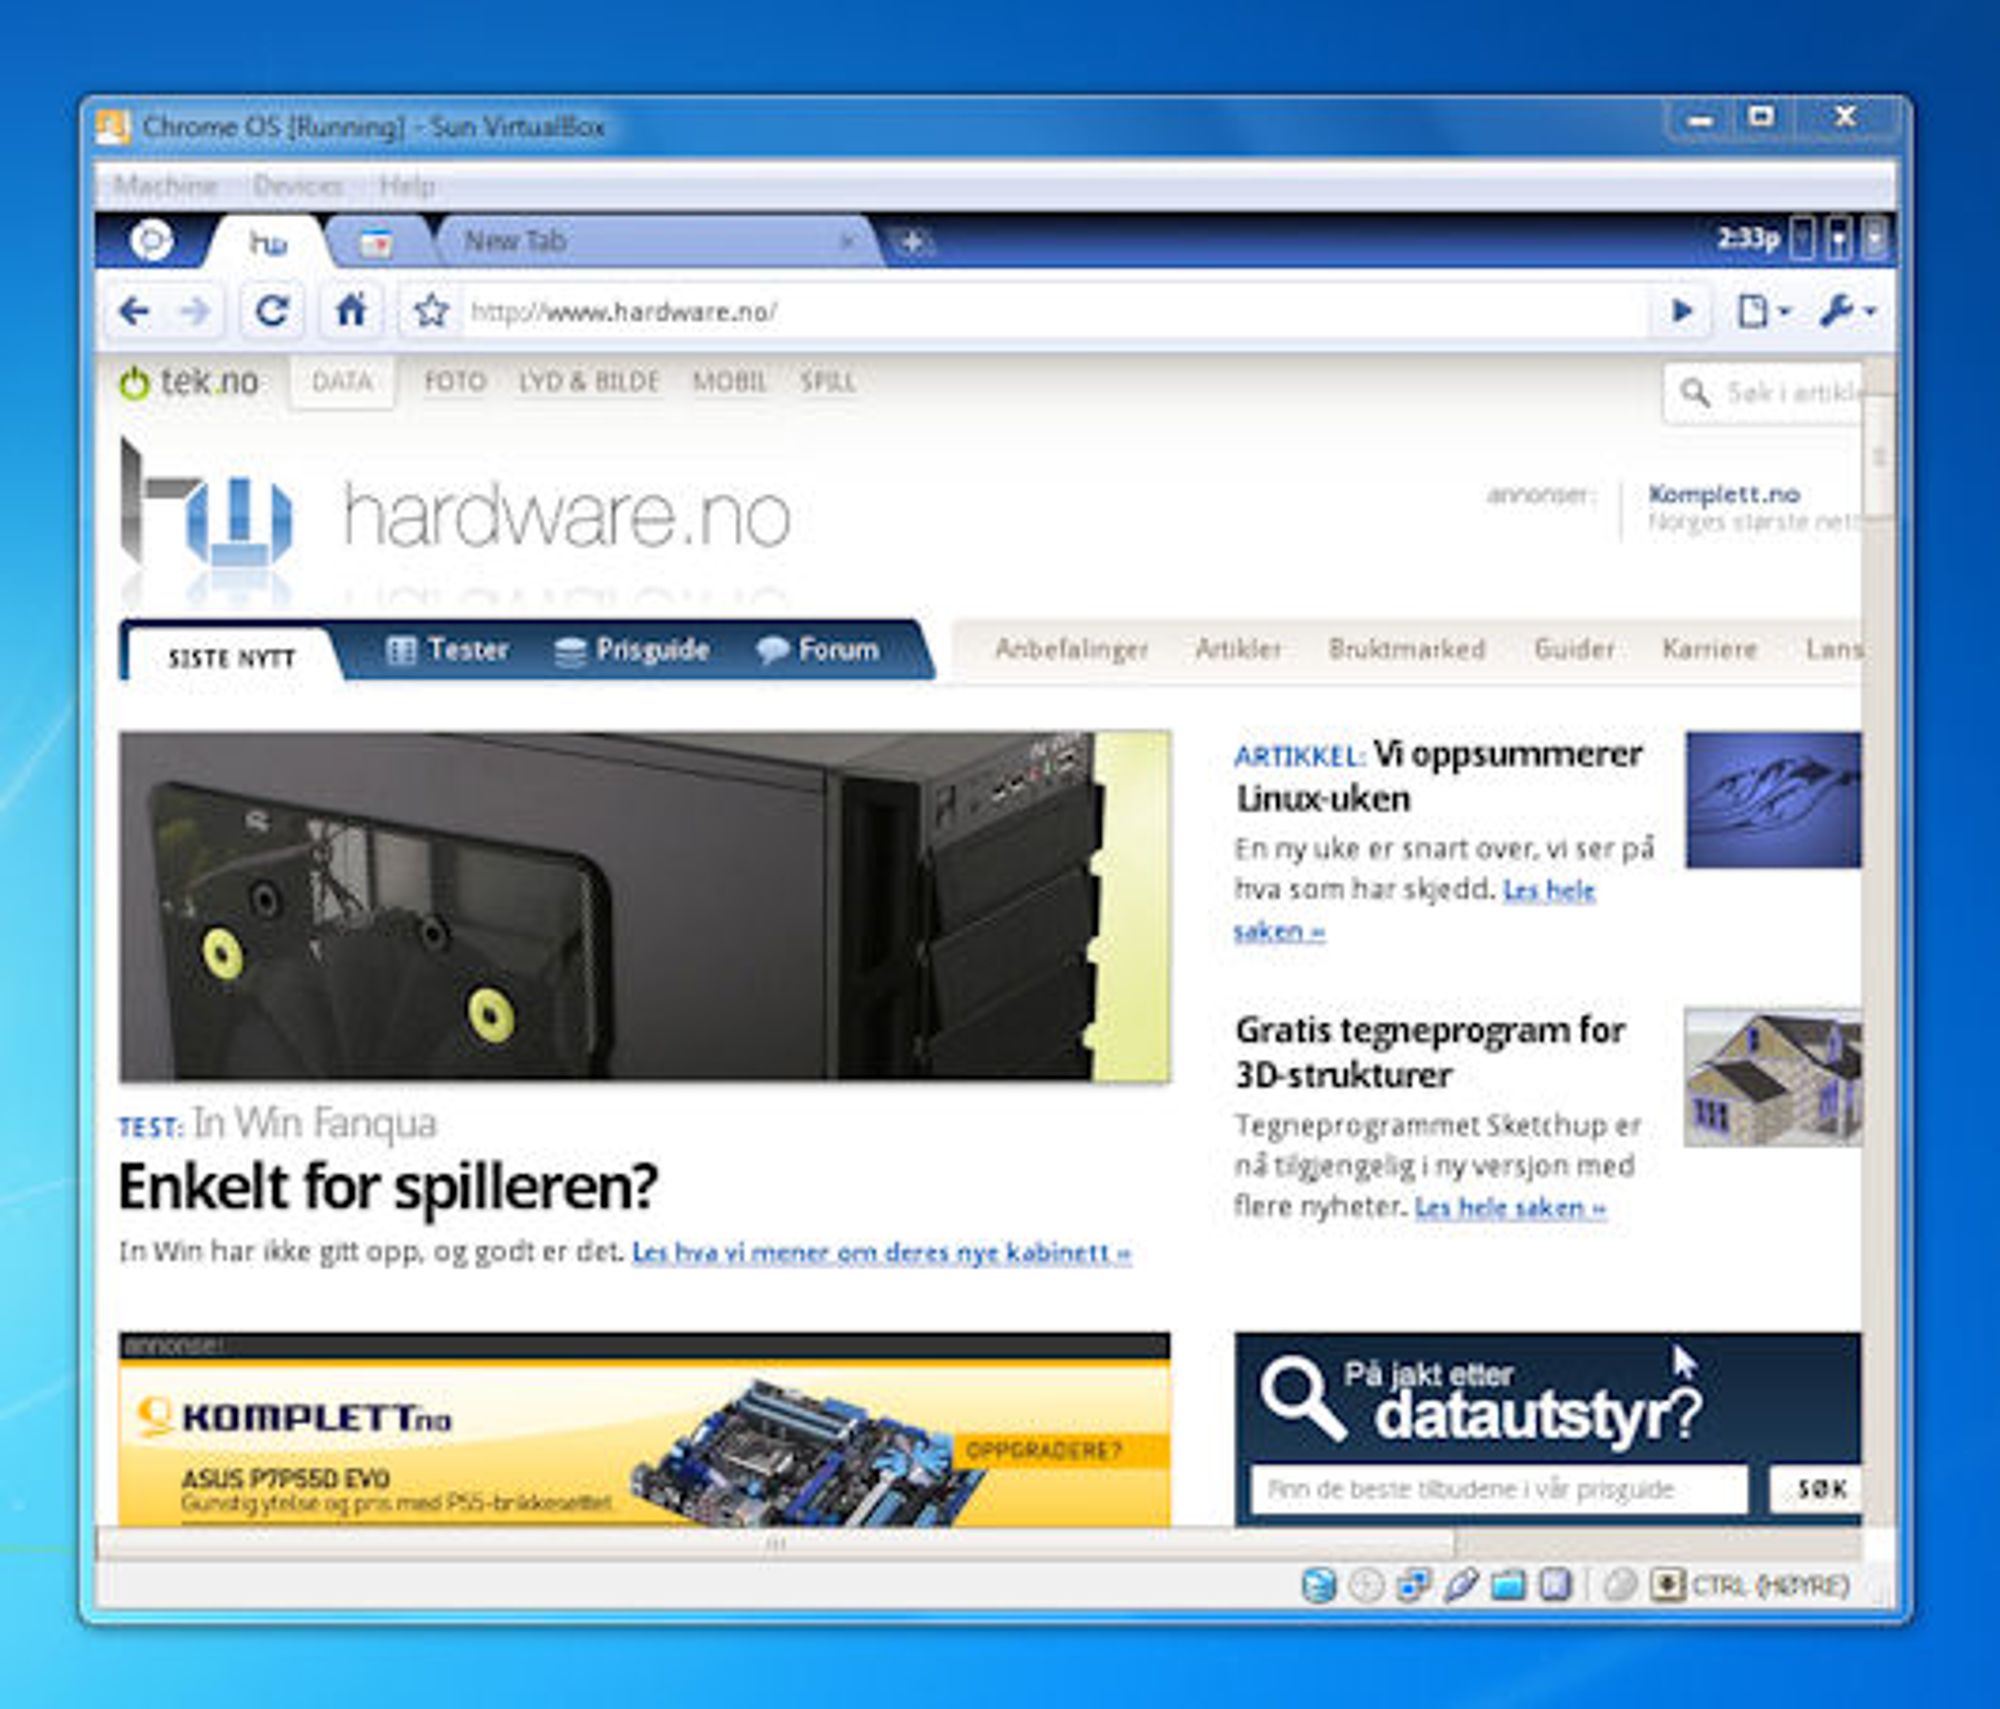Open the Komplett.no advertiser link
This screenshot has height=1709, width=2000.
click(x=1724, y=494)
